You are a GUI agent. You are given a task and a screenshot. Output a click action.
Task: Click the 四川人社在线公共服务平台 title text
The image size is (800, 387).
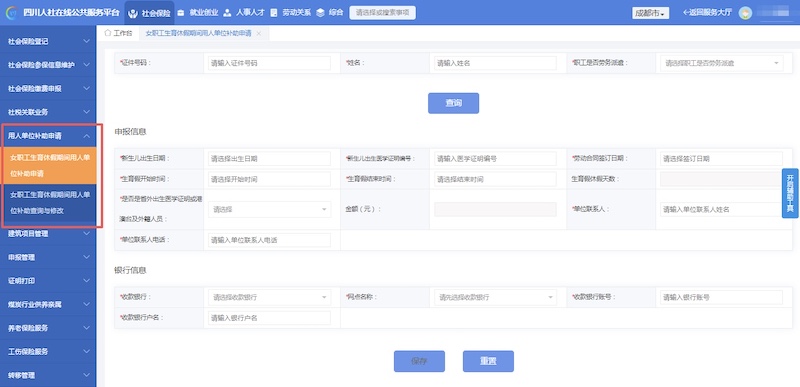71,13
